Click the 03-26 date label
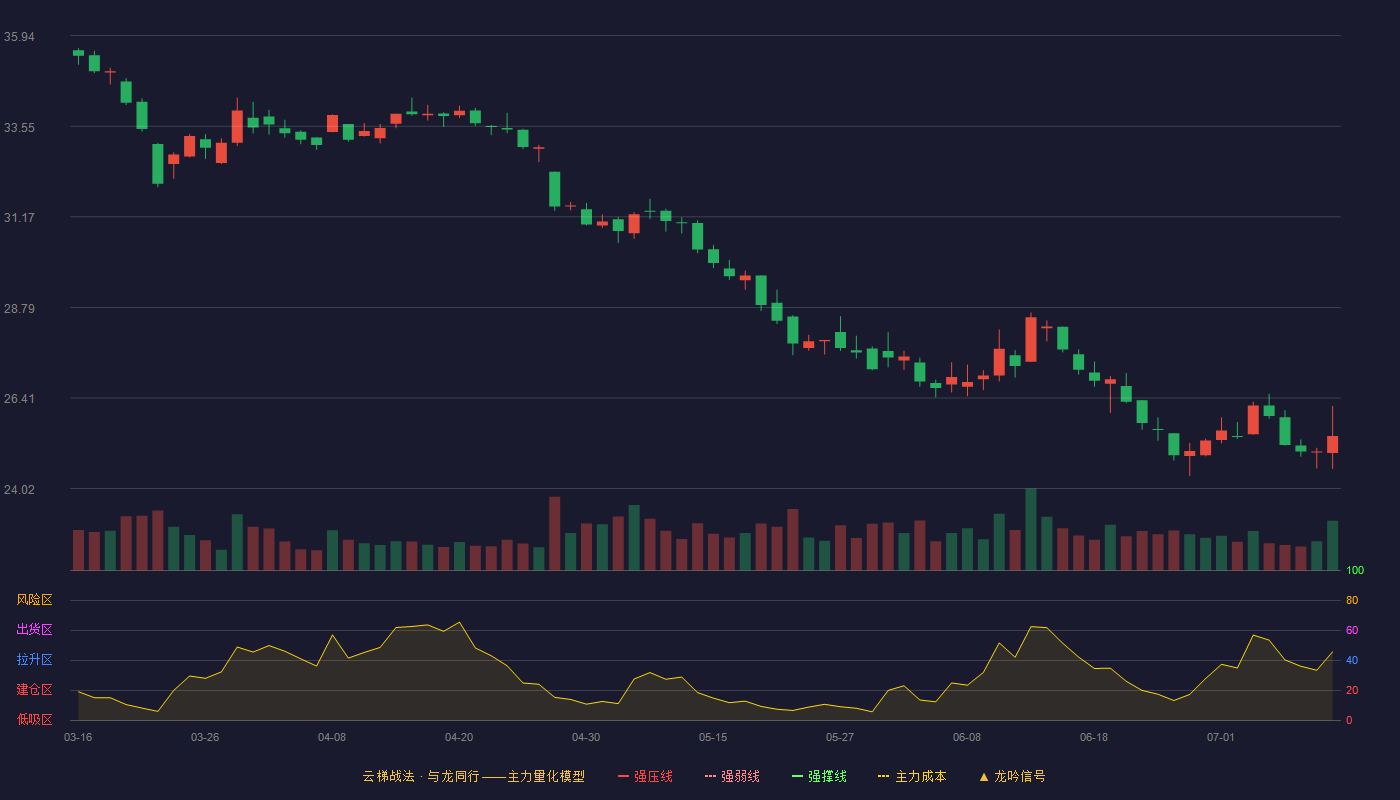The image size is (1400, 800). (x=205, y=737)
